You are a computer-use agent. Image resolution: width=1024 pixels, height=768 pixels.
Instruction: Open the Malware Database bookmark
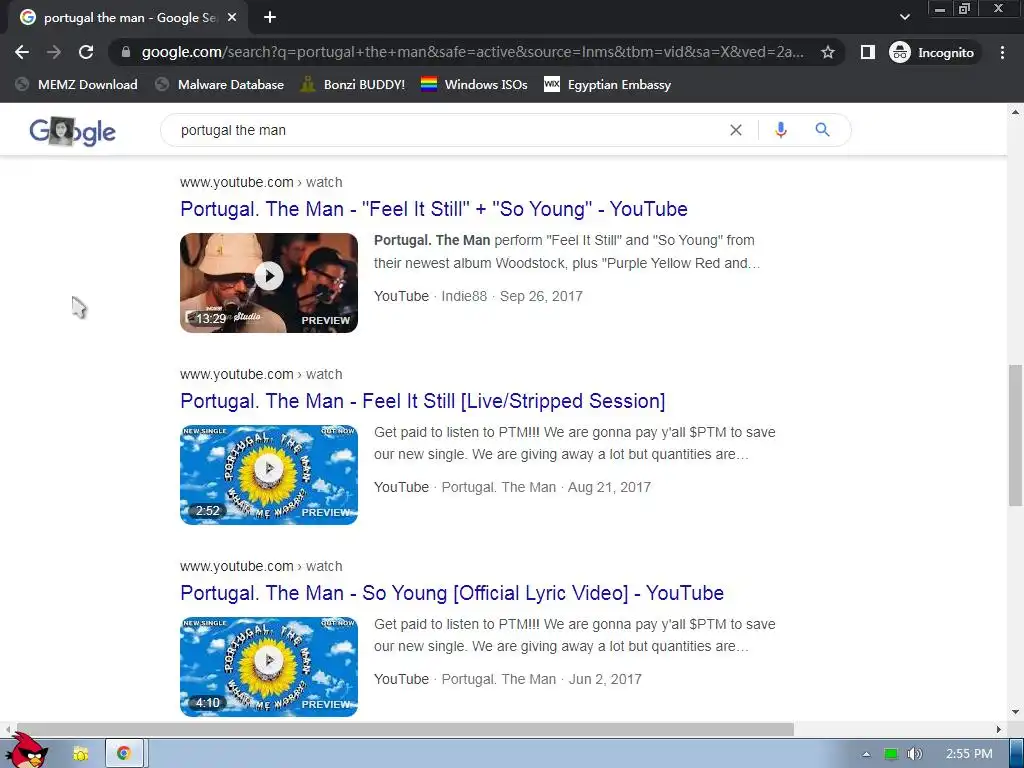click(220, 84)
